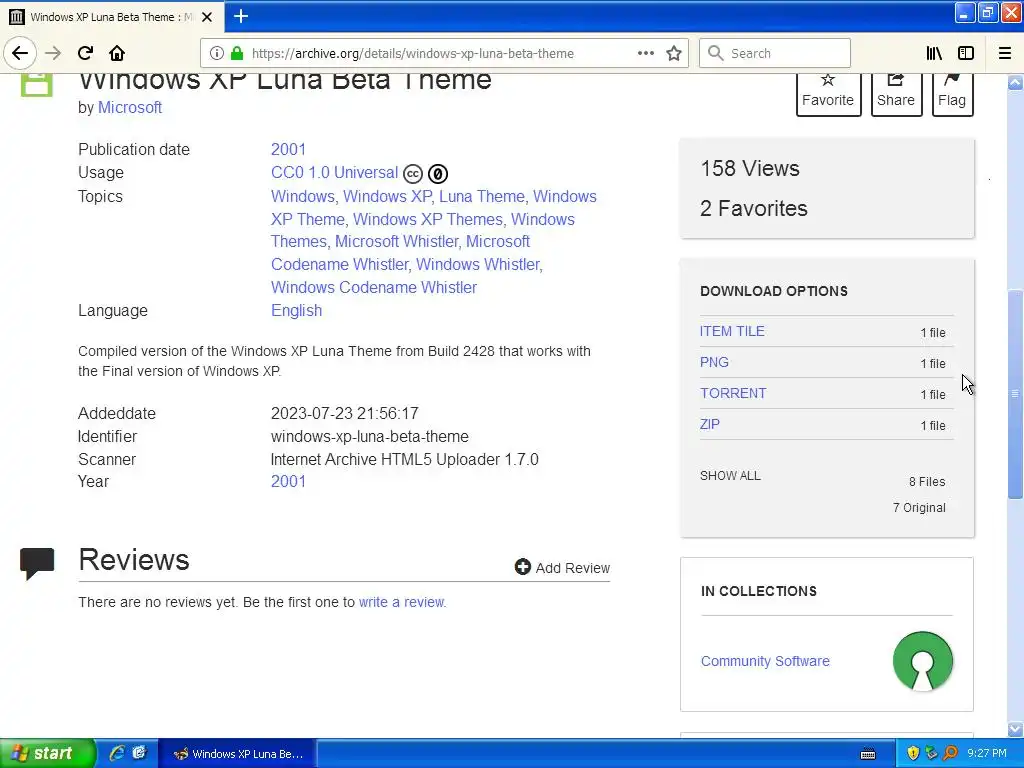The image size is (1024, 768).
Task: Open a new tab with plus icon
Action: tap(241, 16)
